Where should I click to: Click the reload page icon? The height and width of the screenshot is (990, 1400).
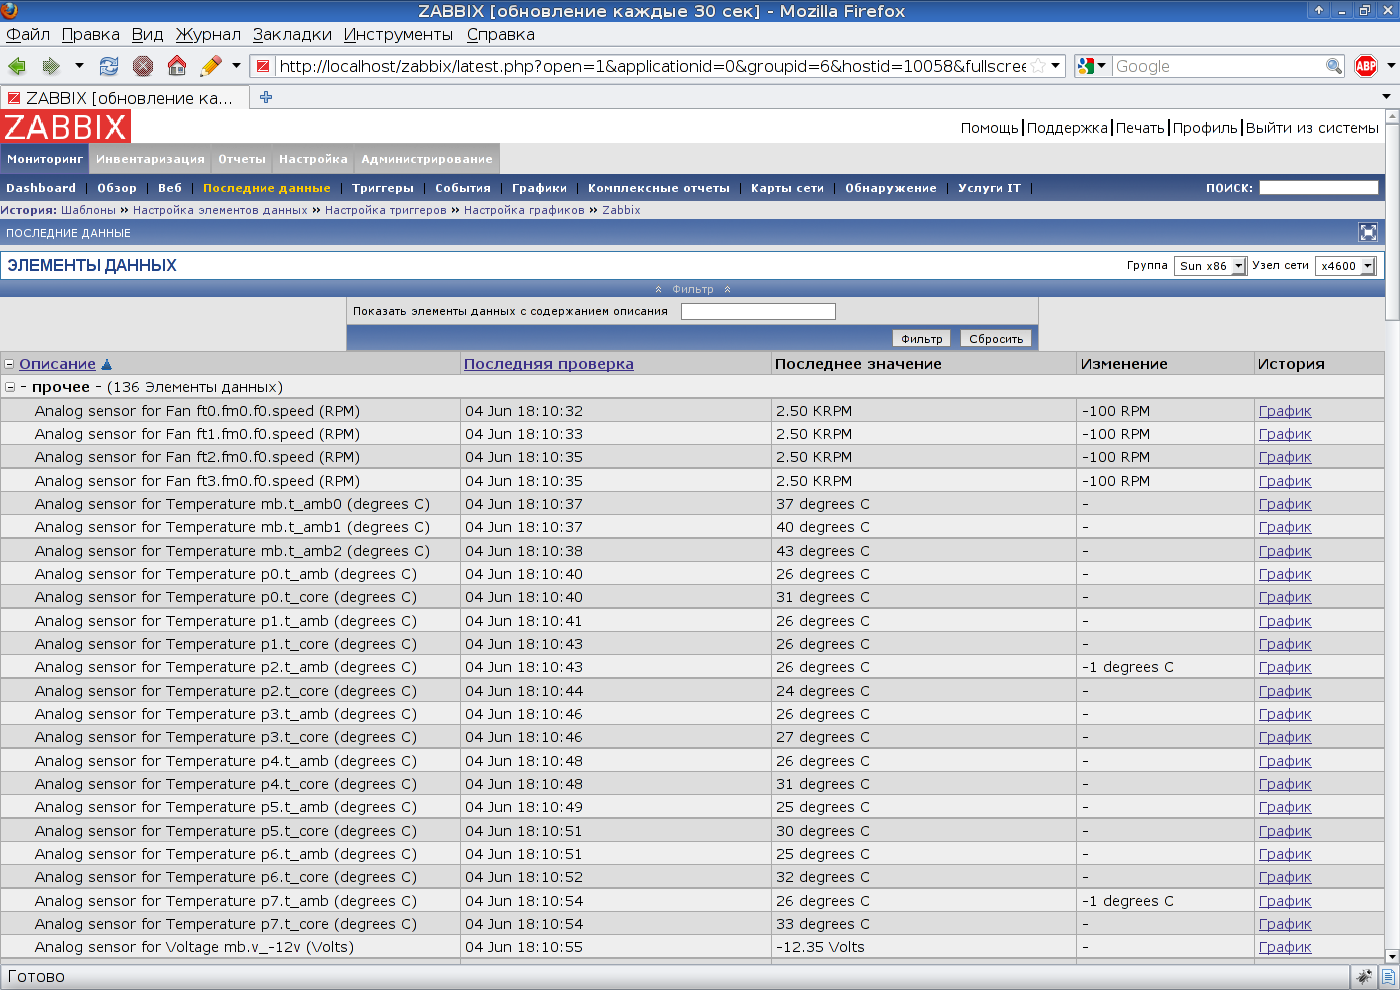[109, 66]
